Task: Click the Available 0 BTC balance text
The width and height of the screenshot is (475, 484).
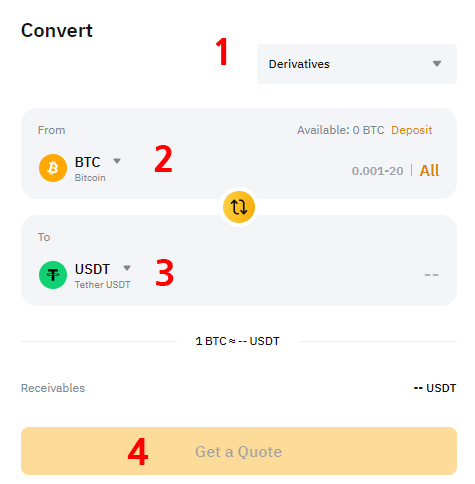Action: point(340,130)
